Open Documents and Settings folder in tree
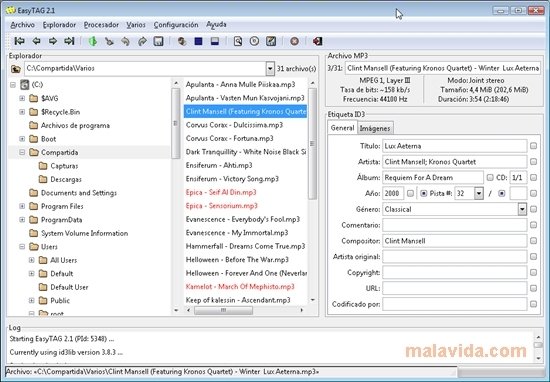The height and width of the screenshot is (382, 550). (x=79, y=193)
